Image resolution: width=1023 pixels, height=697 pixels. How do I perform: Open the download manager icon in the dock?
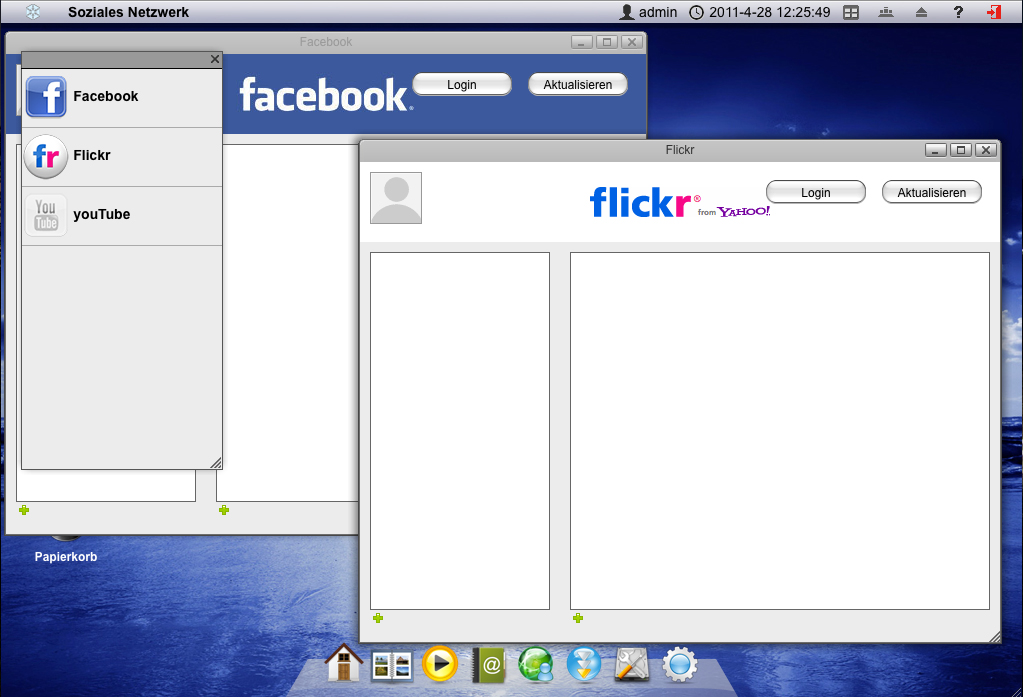[584, 664]
